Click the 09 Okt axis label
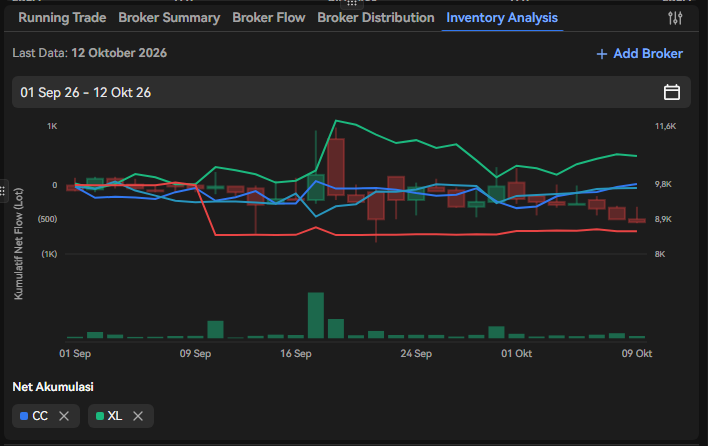 tap(637, 353)
